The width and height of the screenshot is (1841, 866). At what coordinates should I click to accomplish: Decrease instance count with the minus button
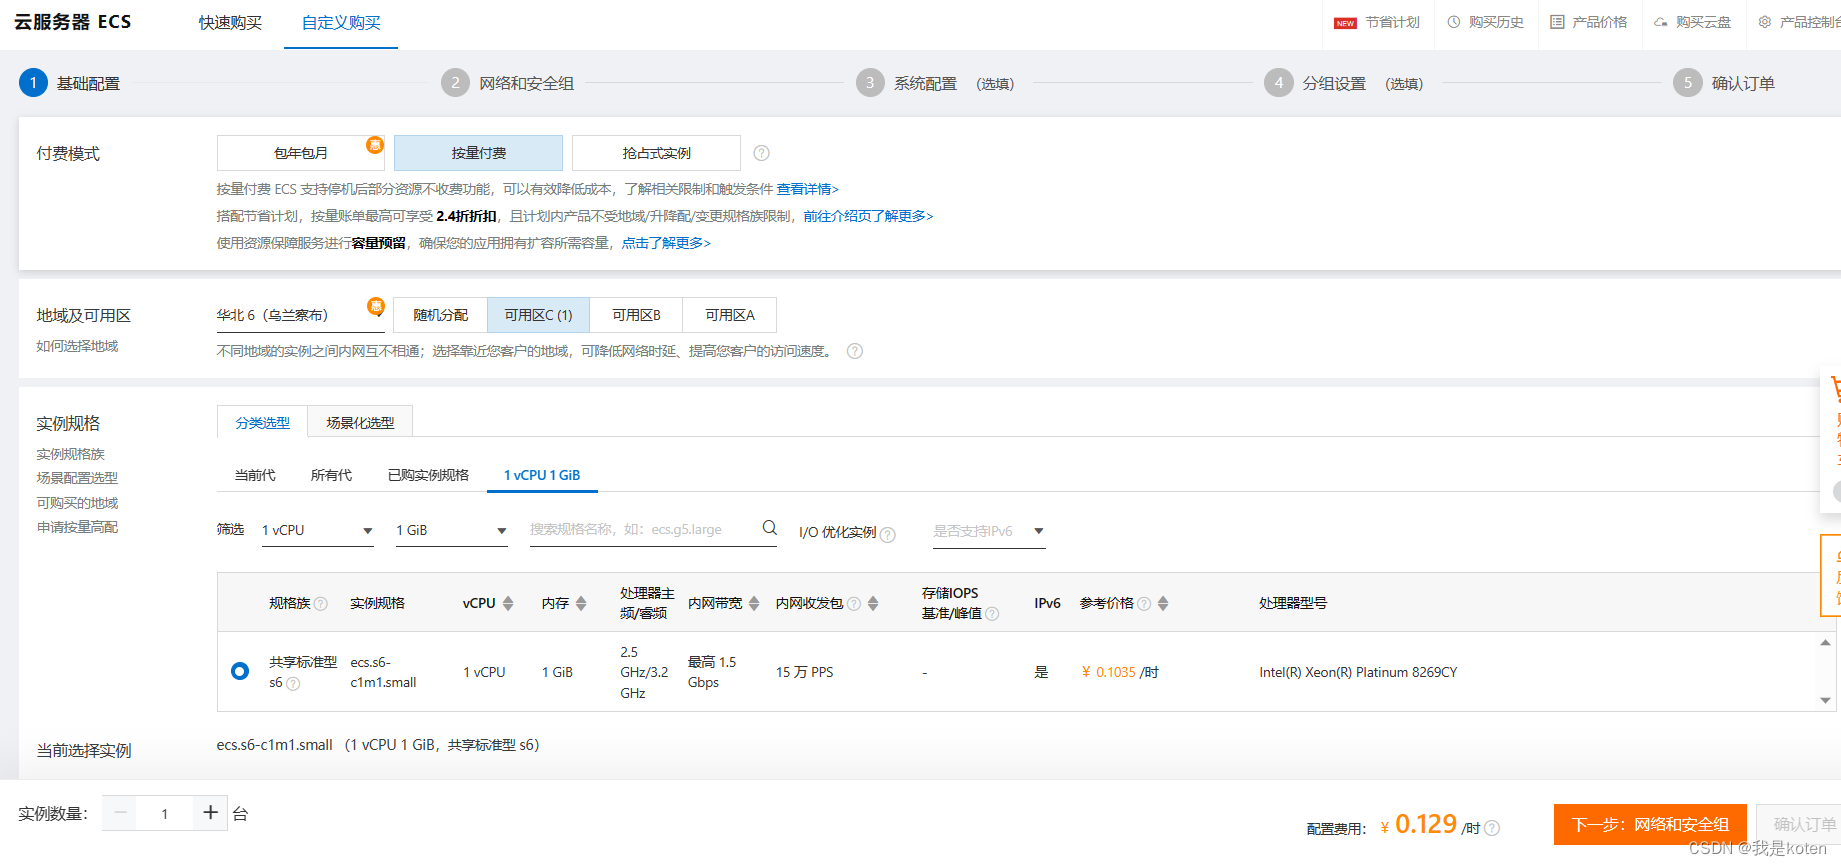tap(120, 813)
